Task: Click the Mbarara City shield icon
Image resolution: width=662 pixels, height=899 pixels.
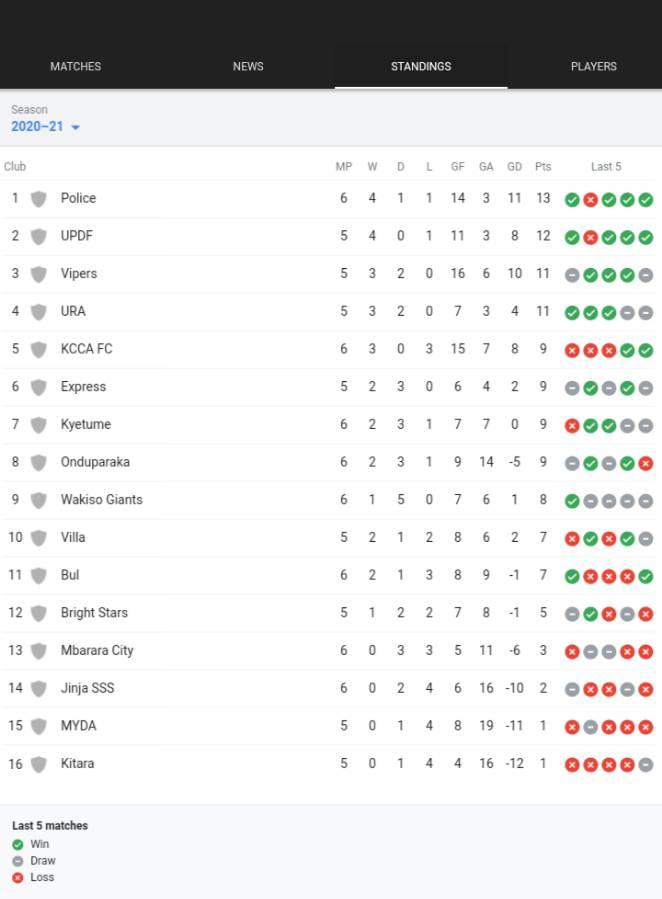Action: pos(38,651)
